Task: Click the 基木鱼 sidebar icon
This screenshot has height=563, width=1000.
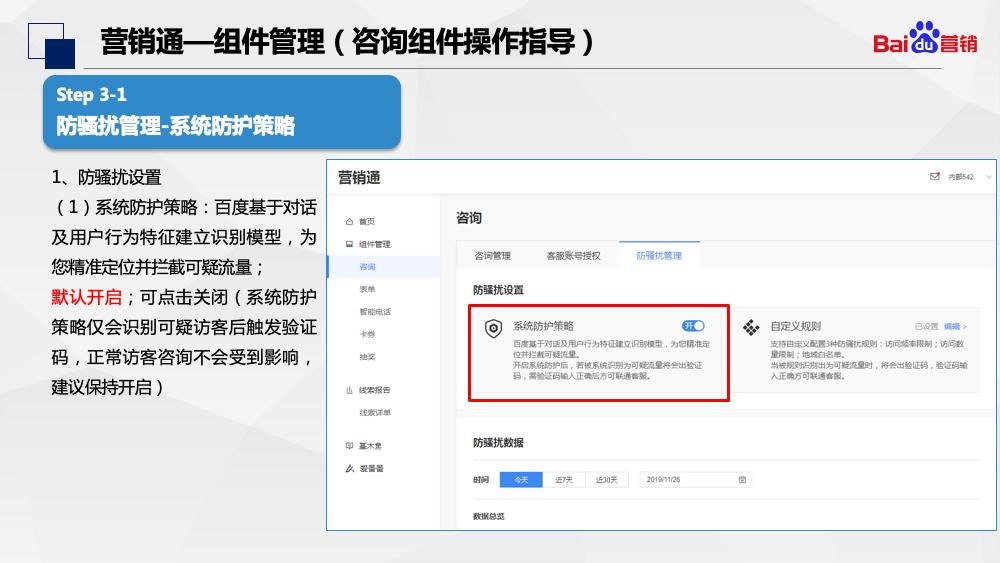Action: tap(348, 445)
